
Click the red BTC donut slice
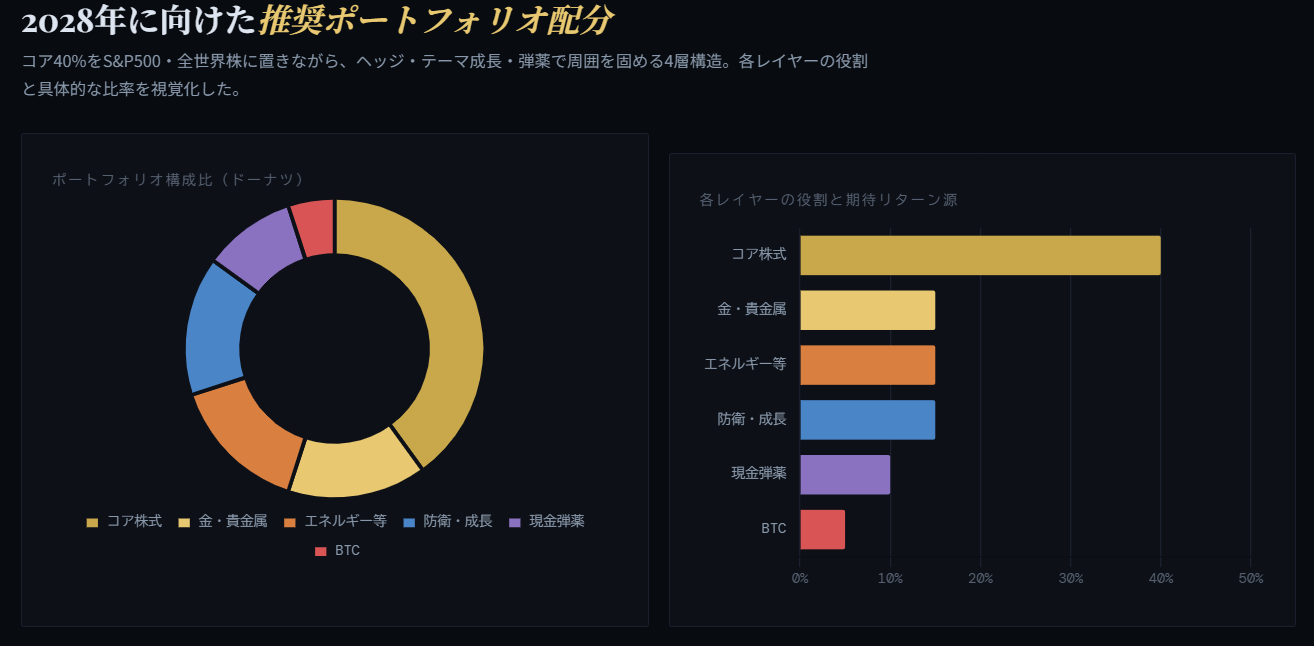point(314,228)
